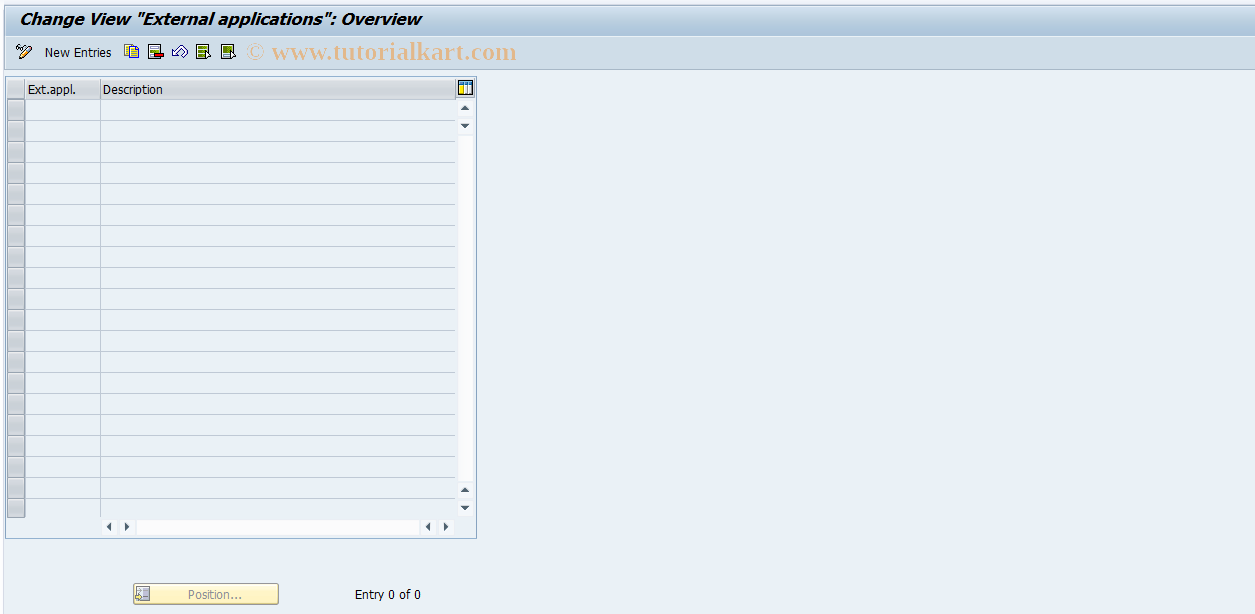The image size is (1255, 614).
Task: Click the top scroll-down arrow below it
Action: click(x=465, y=126)
